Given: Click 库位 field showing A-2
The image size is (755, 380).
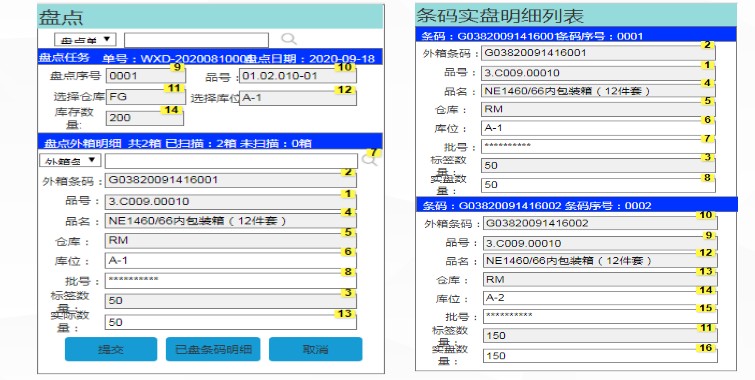Looking at the screenshot, I should [600, 298].
